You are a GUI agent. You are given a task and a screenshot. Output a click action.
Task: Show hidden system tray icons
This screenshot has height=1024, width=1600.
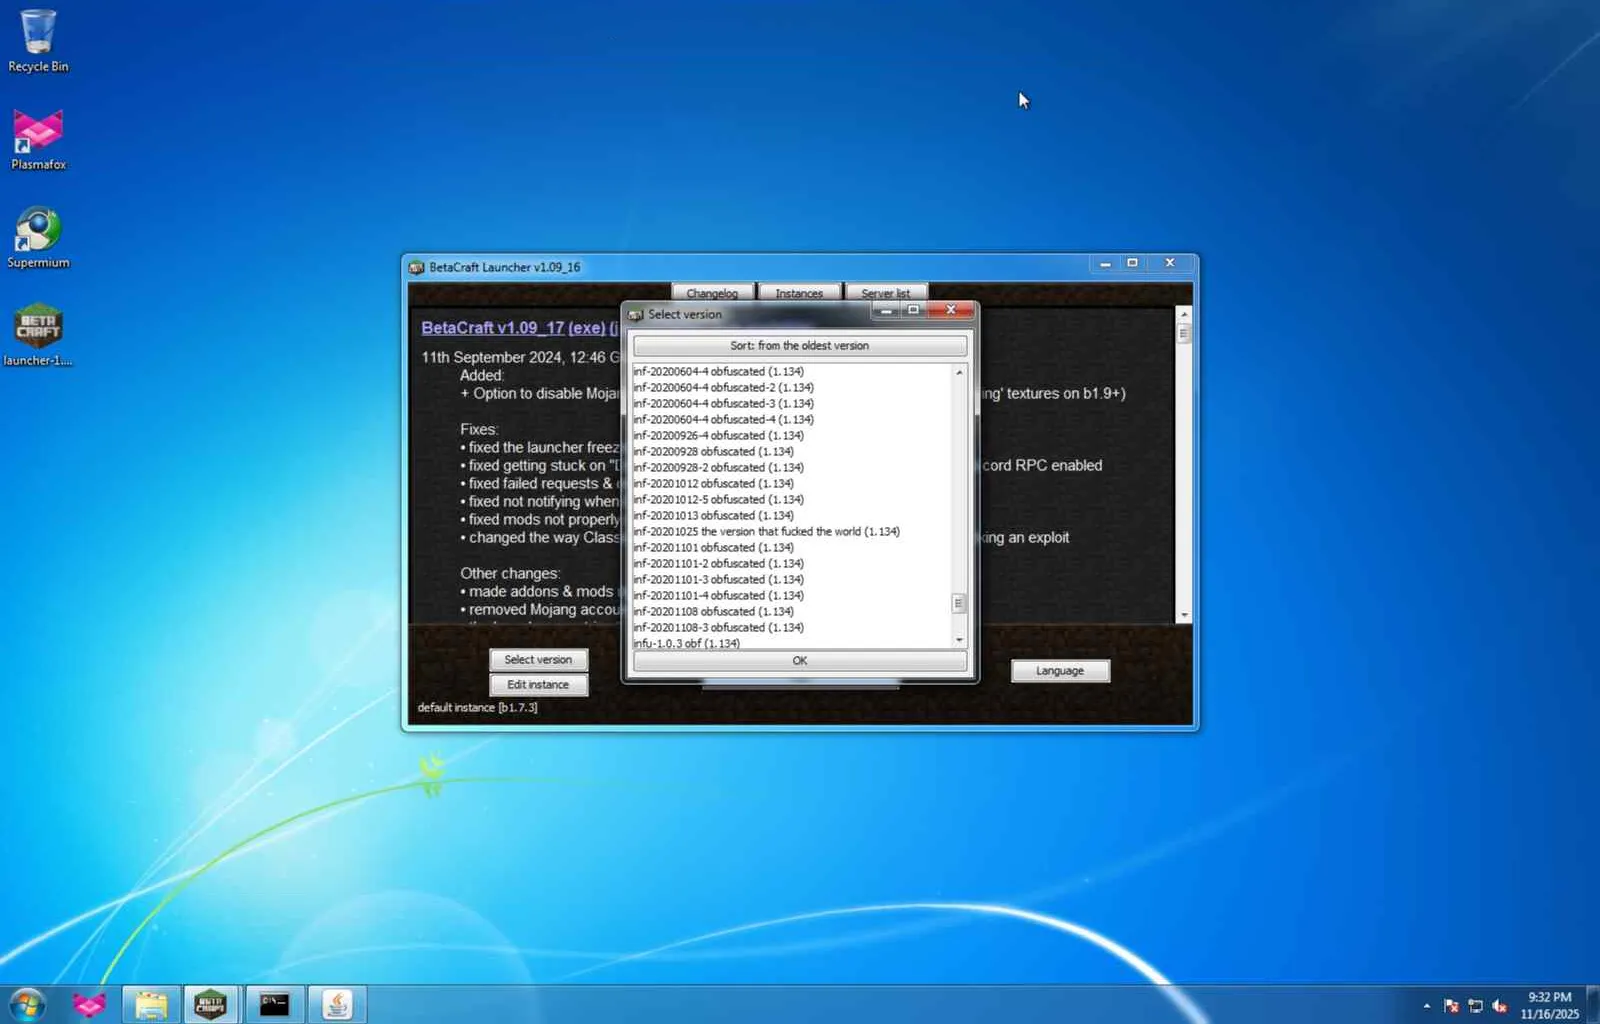1426,1006
